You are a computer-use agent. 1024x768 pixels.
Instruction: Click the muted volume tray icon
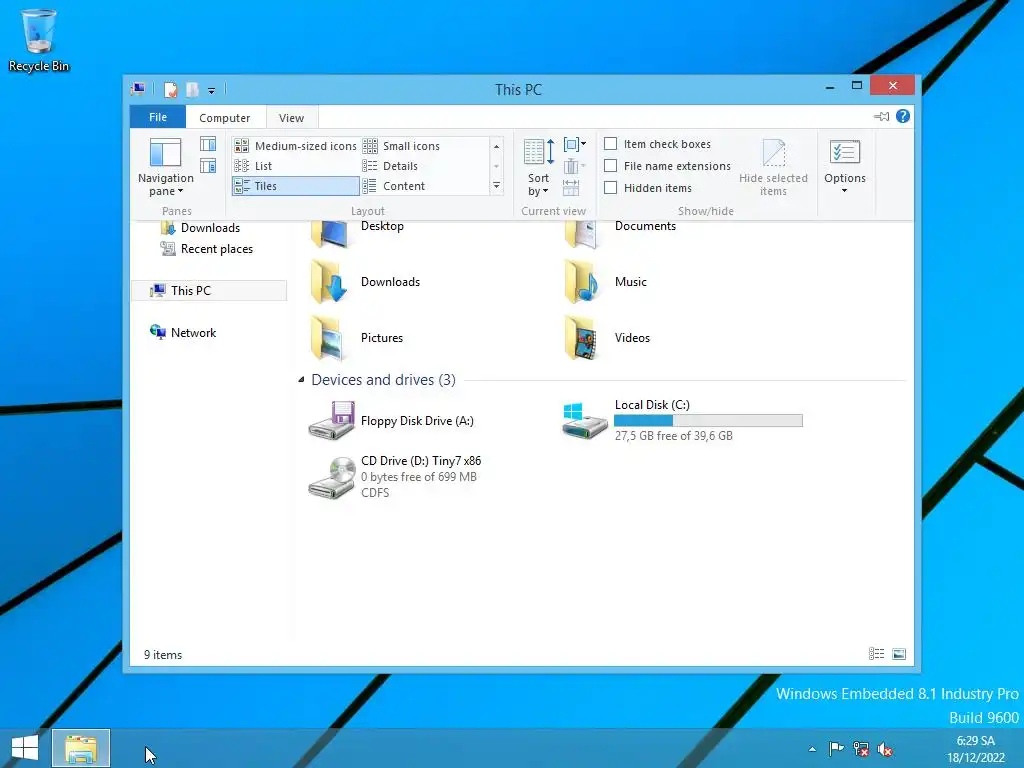tap(886, 749)
